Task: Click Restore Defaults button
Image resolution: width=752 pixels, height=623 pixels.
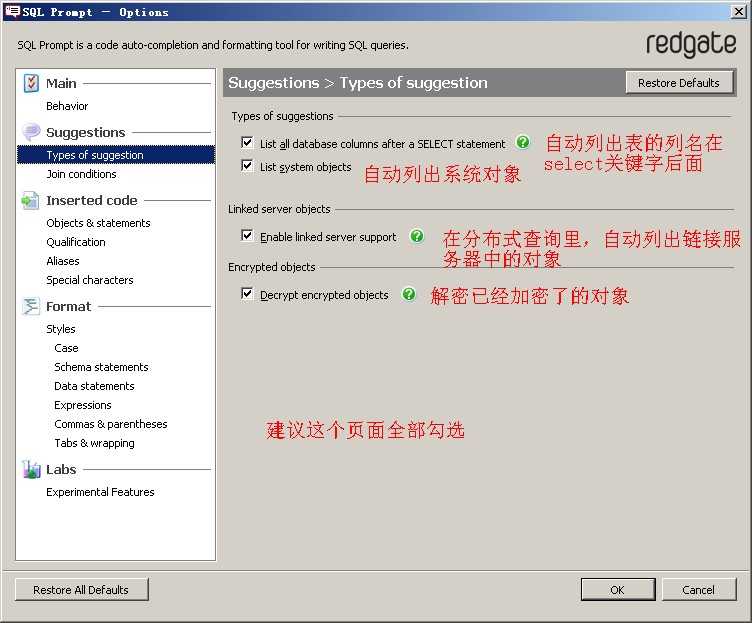Action: coord(679,82)
